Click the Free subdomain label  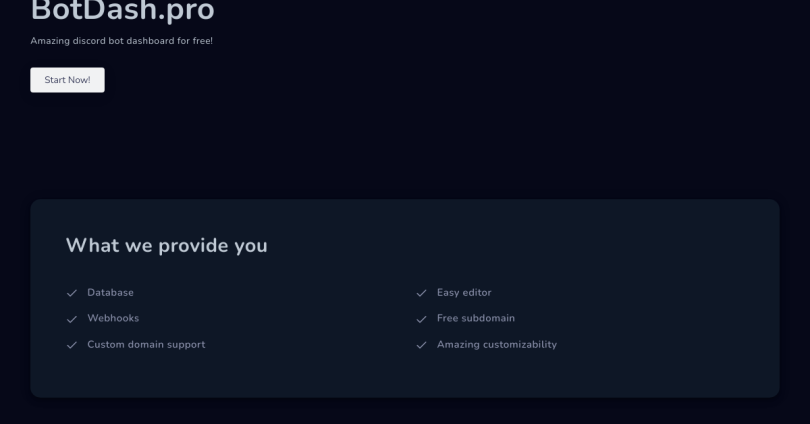pyautogui.click(x=476, y=319)
